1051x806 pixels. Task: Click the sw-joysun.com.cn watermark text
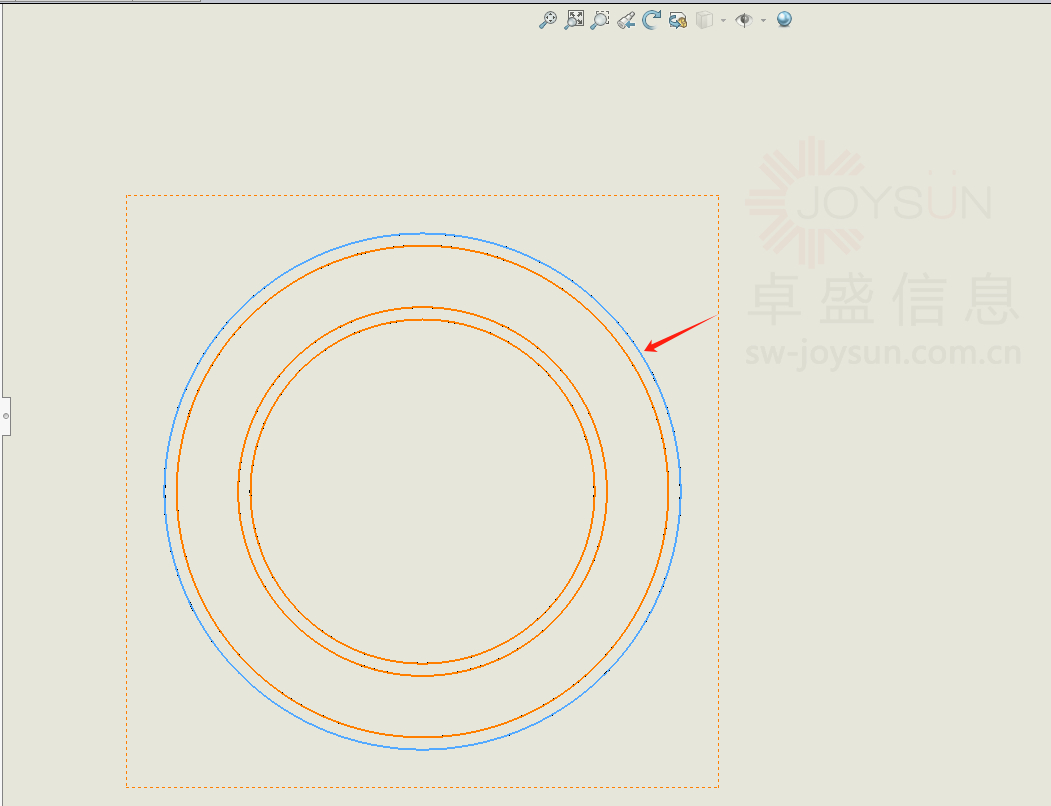pyautogui.click(x=882, y=354)
